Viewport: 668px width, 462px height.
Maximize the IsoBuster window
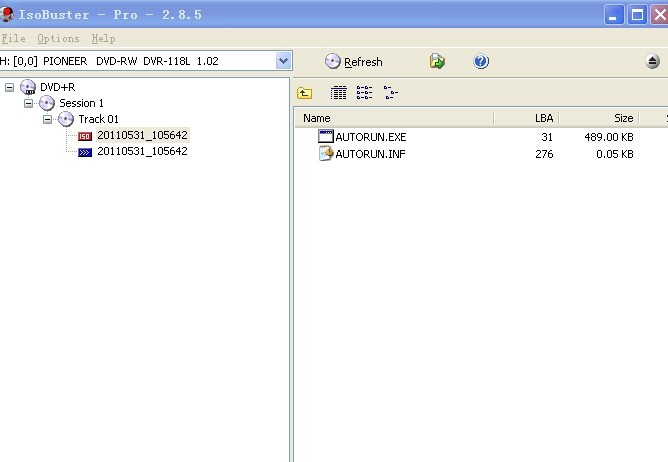[x=637, y=15]
